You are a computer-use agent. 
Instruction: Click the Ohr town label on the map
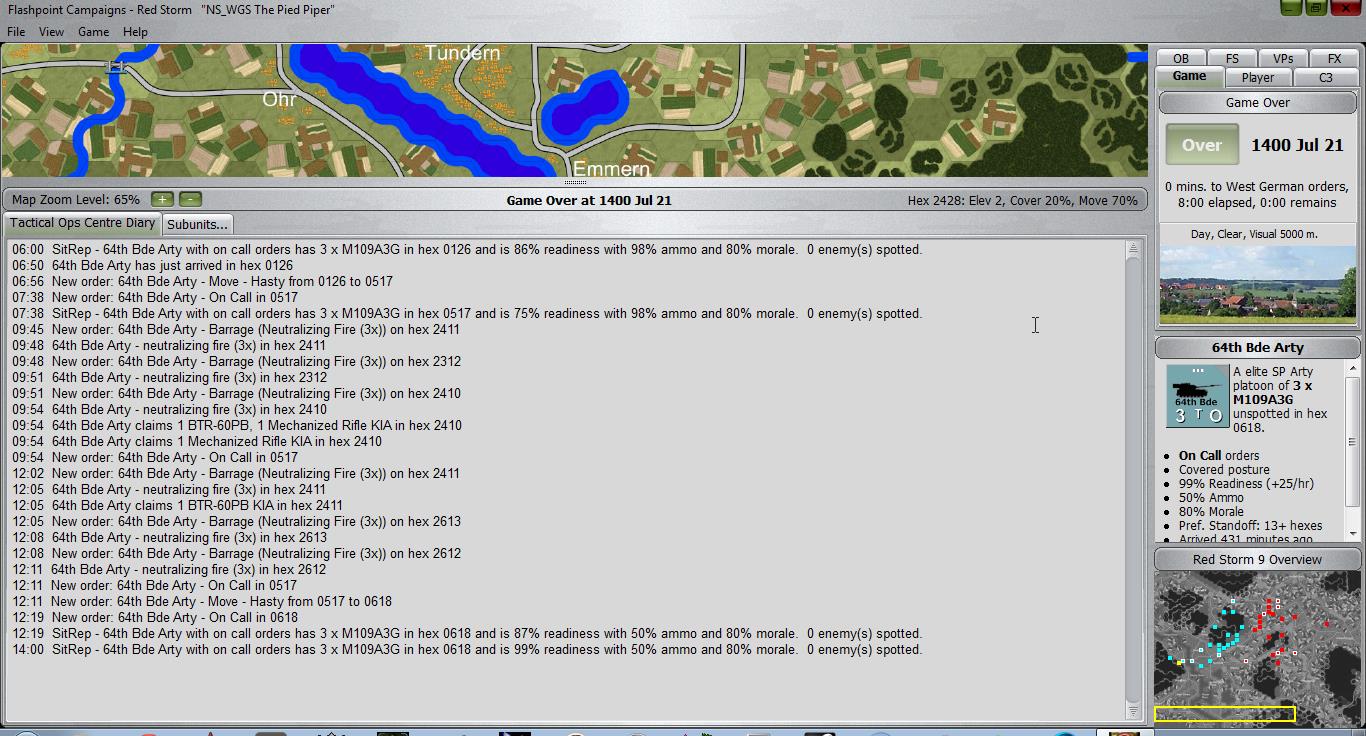[279, 99]
